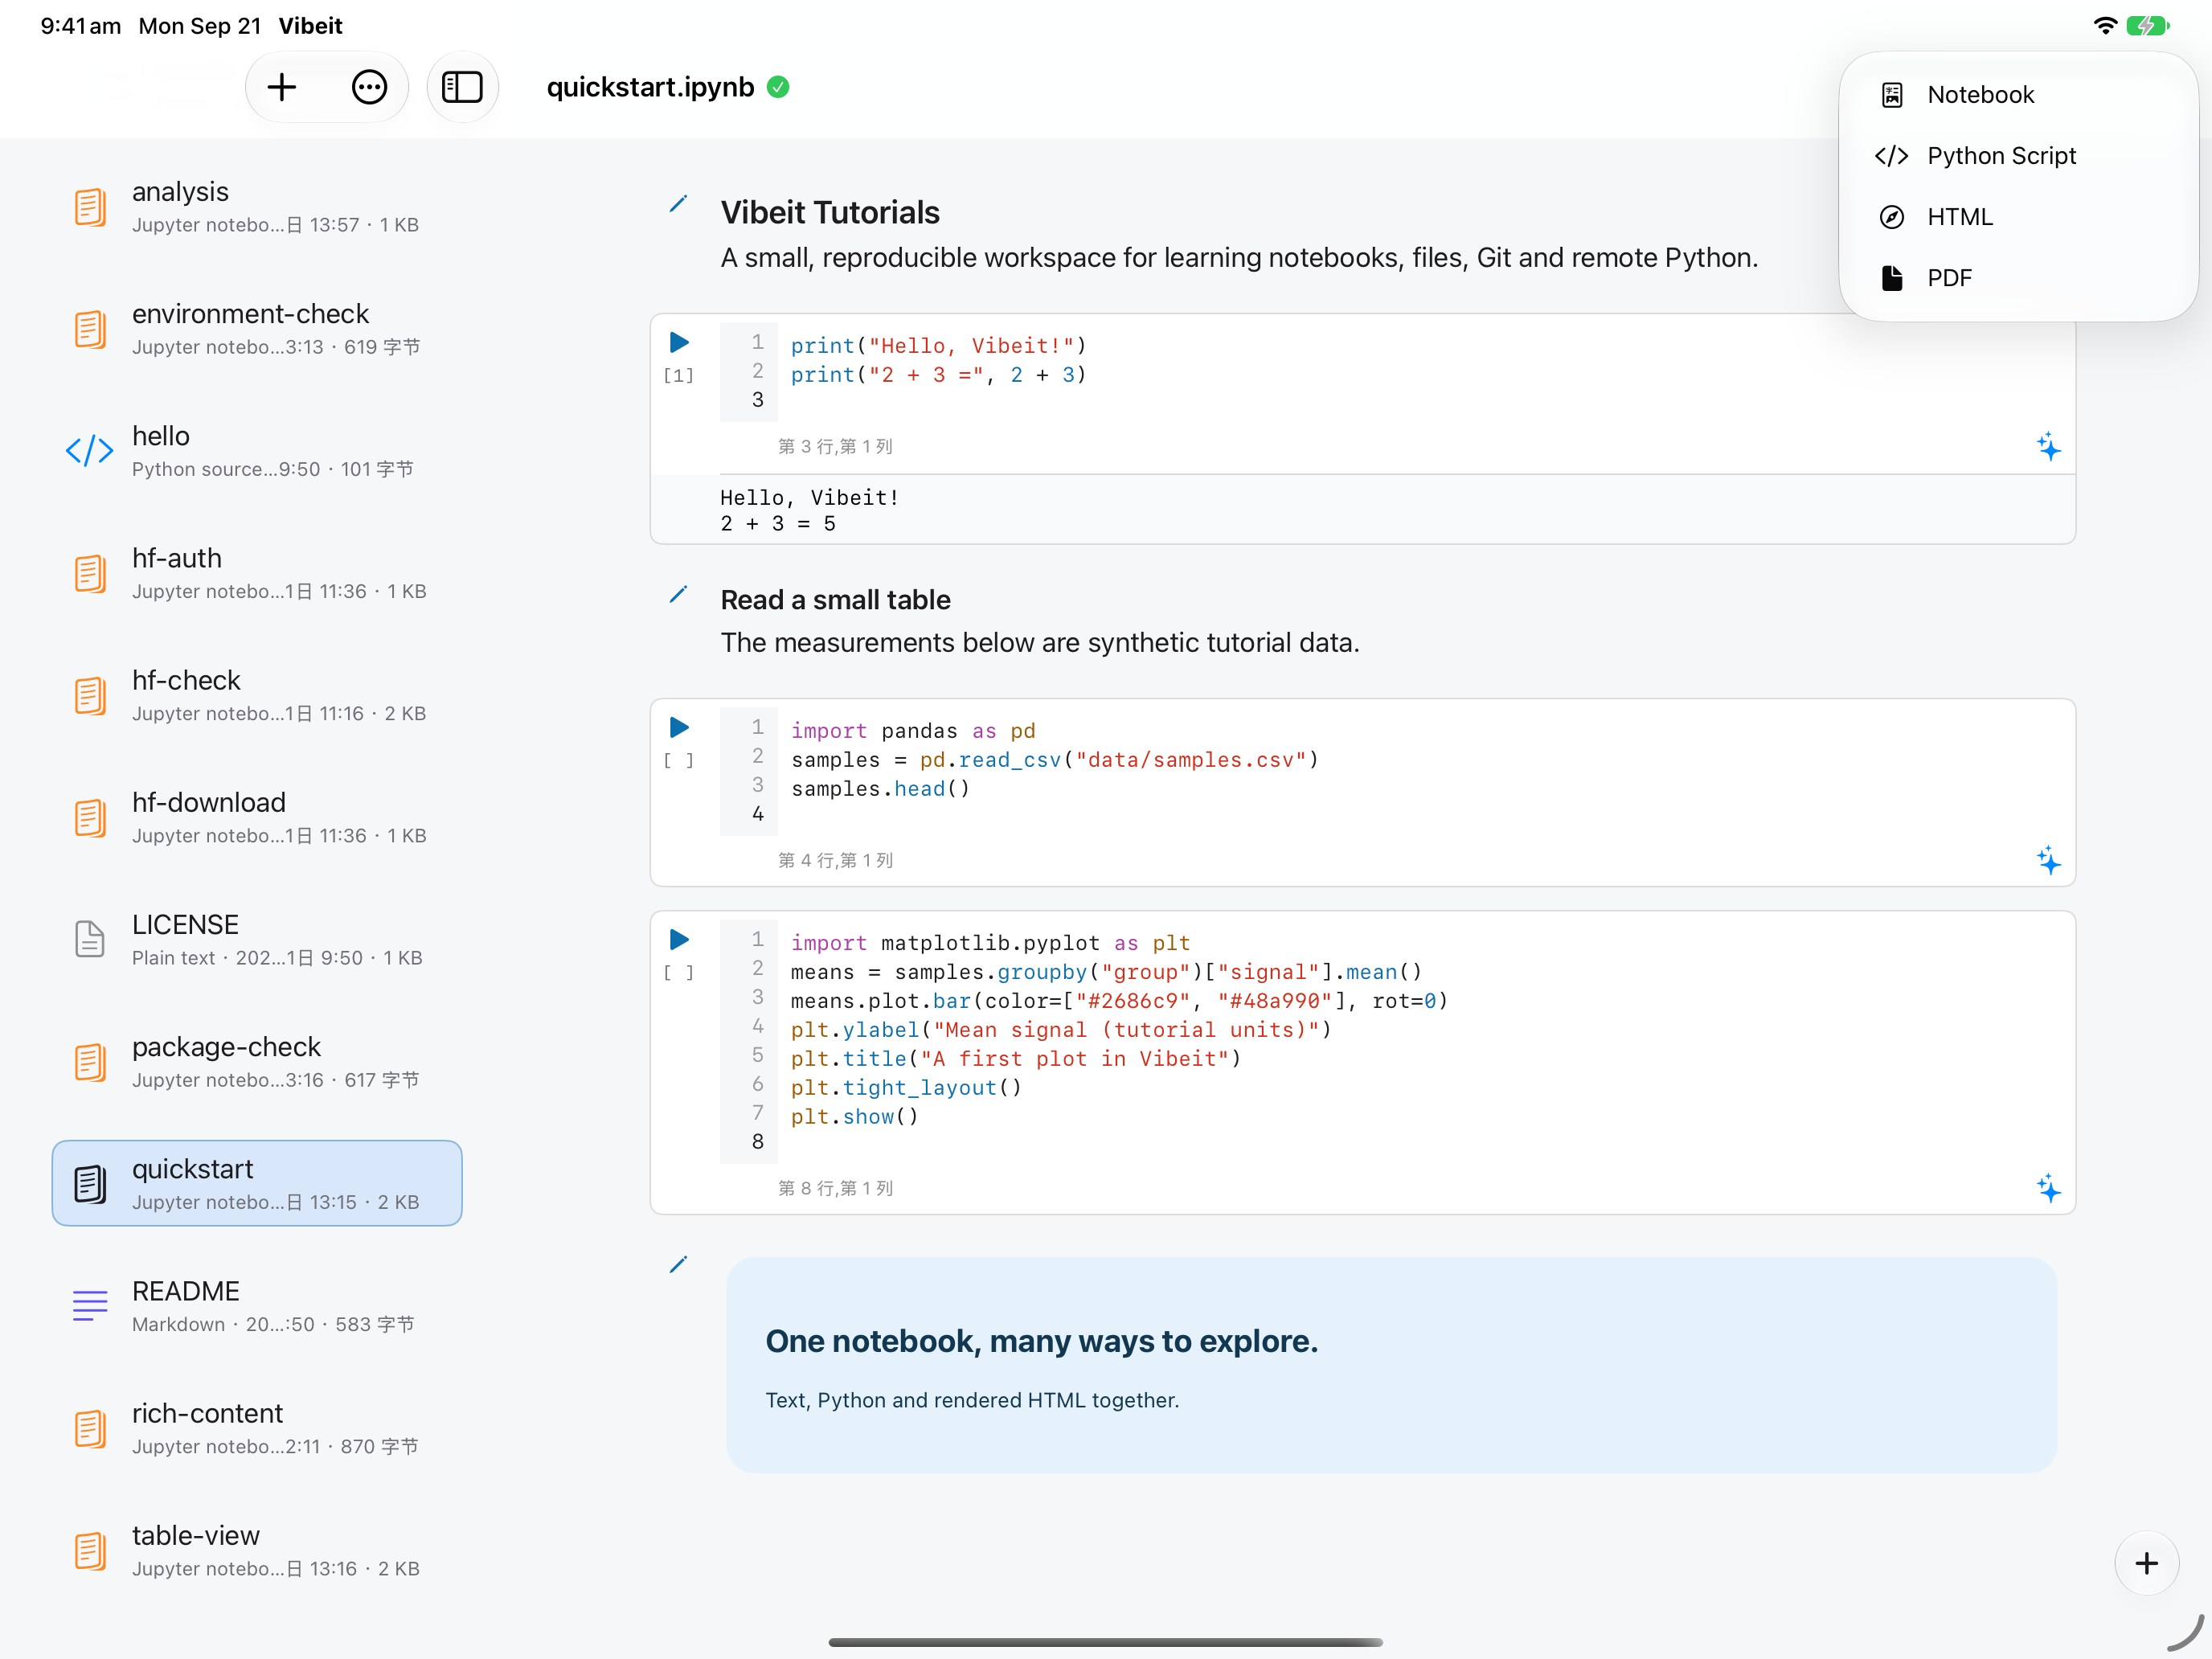This screenshot has height=1659, width=2212.
Task: Export as Notebook
Action: tap(2018, 95)
